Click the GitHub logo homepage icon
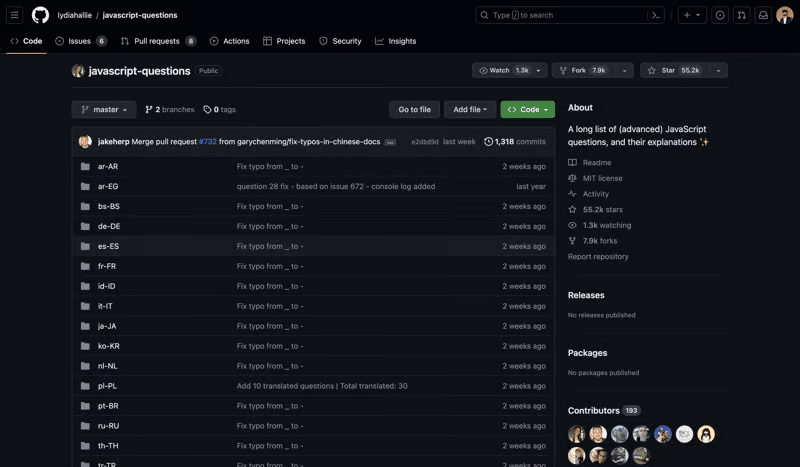The image size is (800, 467). tap(40, 15)
